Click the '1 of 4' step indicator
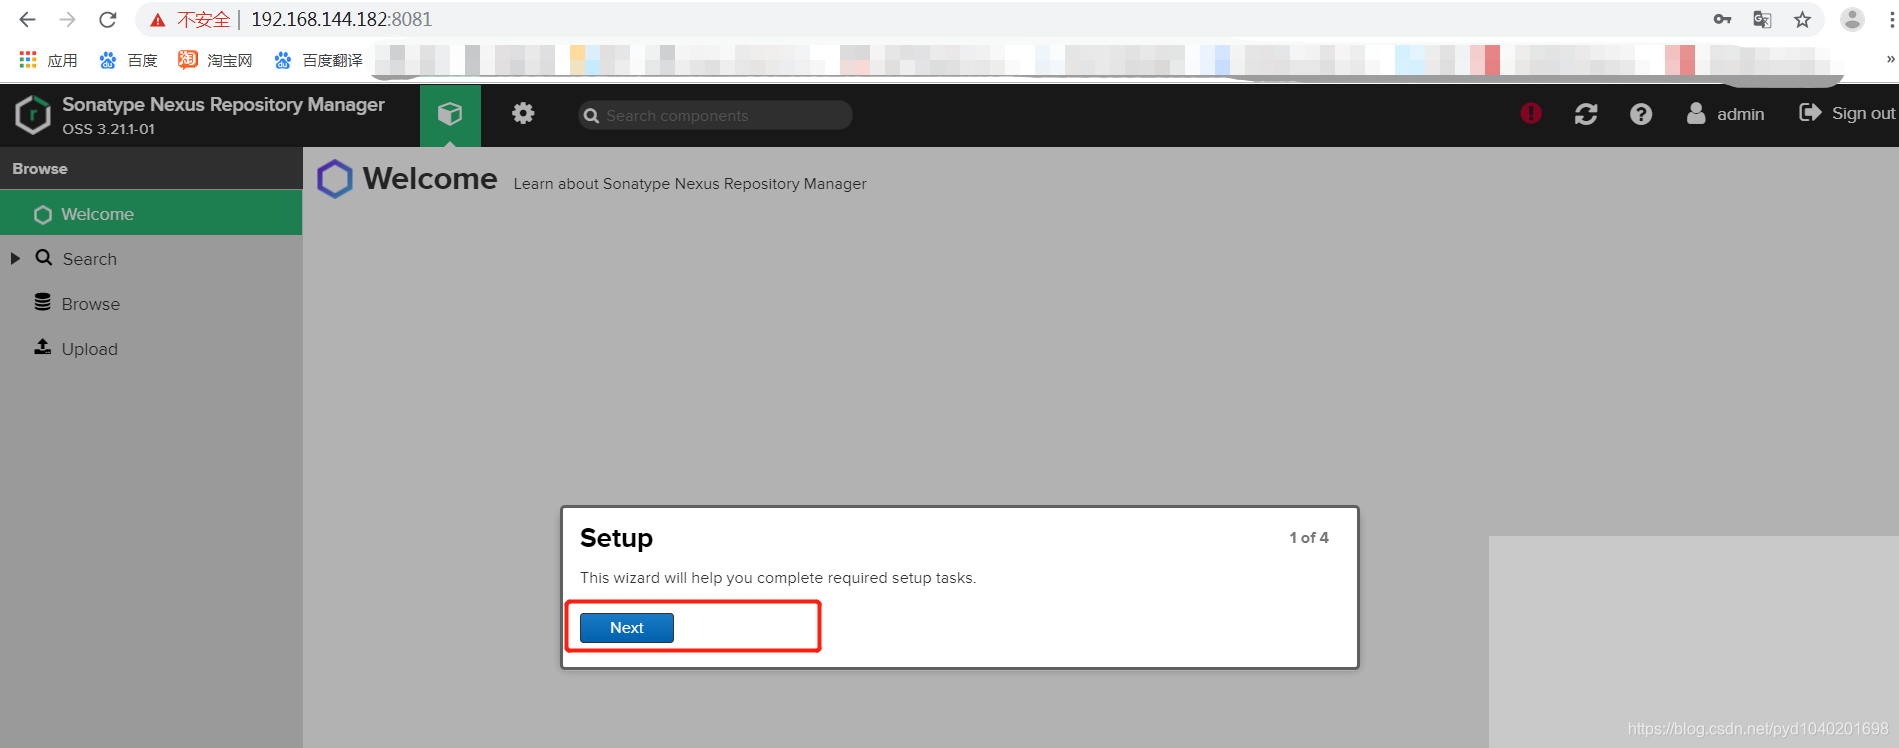 (x=1309, y=538)
